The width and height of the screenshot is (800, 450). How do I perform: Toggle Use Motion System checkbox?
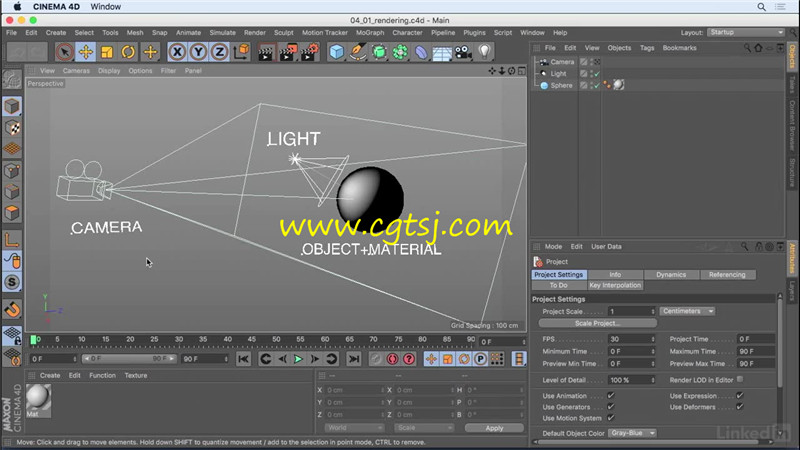point(611,418)
